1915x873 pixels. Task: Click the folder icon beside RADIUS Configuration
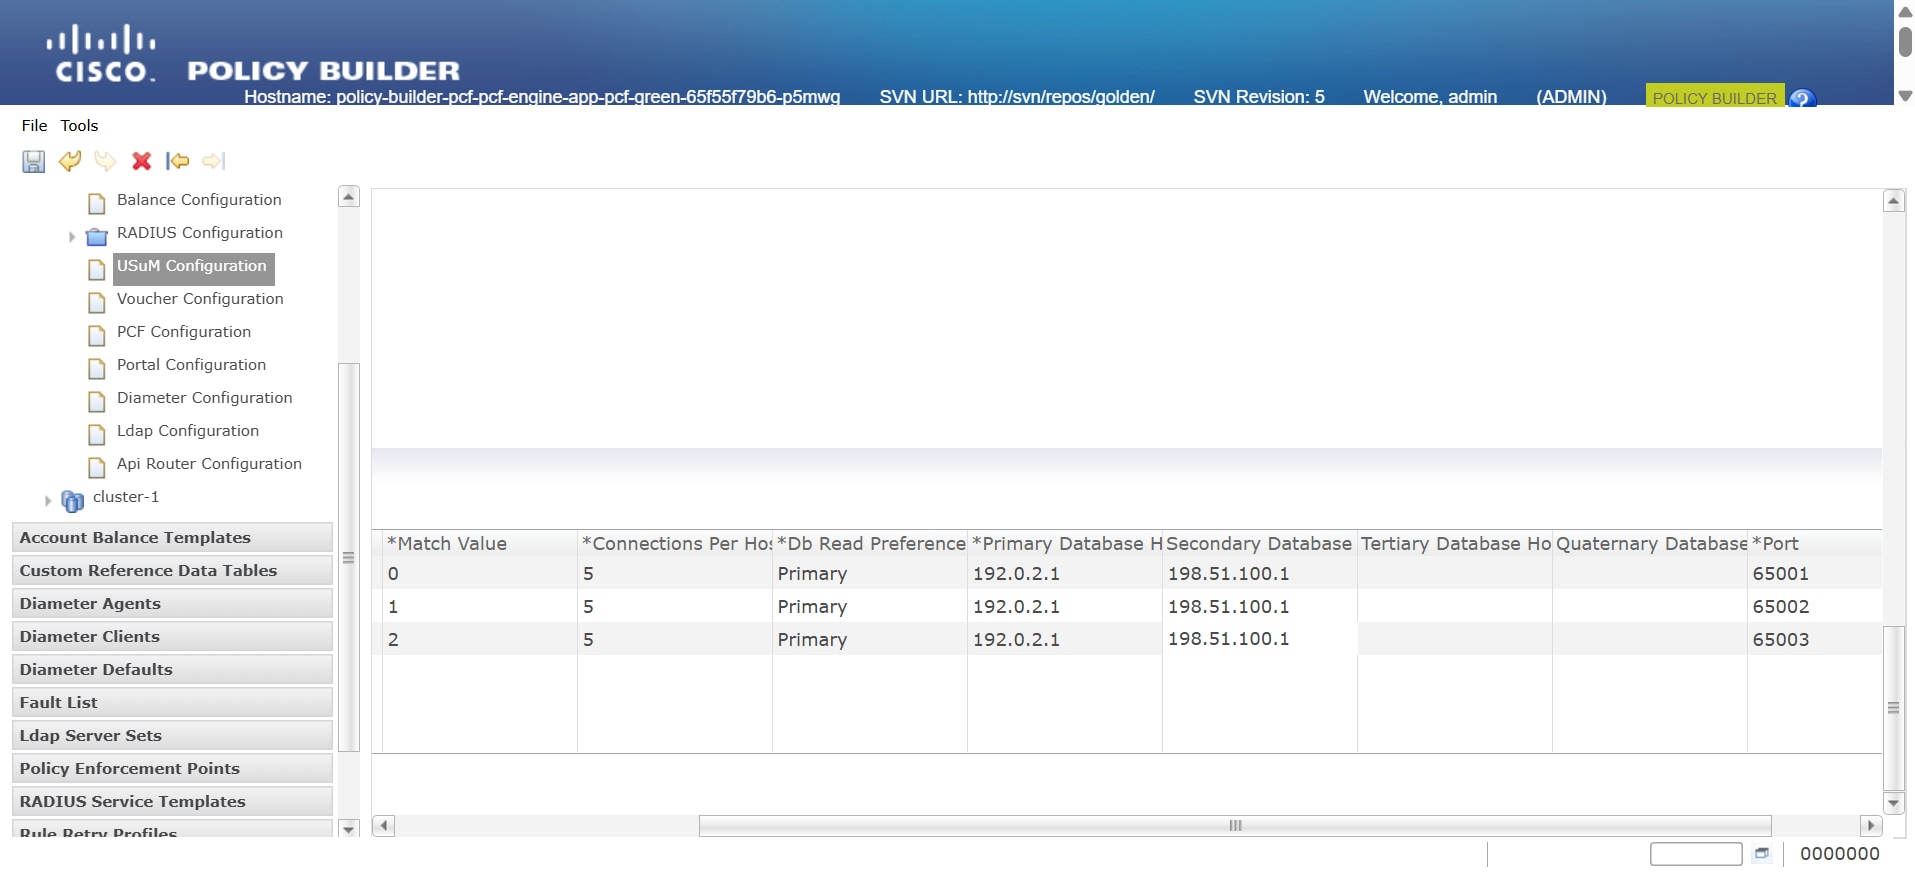tap(97, 237)
